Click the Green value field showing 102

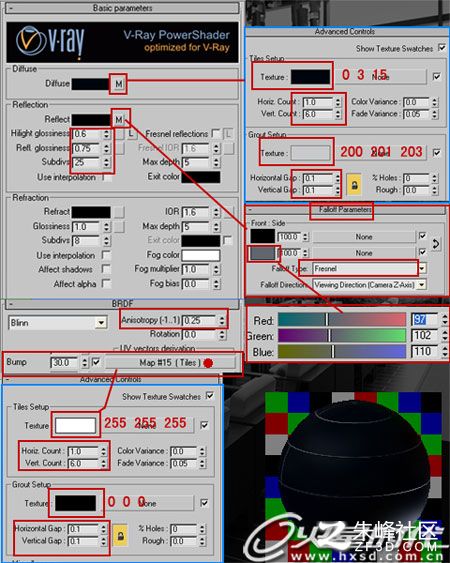(x=425, y=335)
